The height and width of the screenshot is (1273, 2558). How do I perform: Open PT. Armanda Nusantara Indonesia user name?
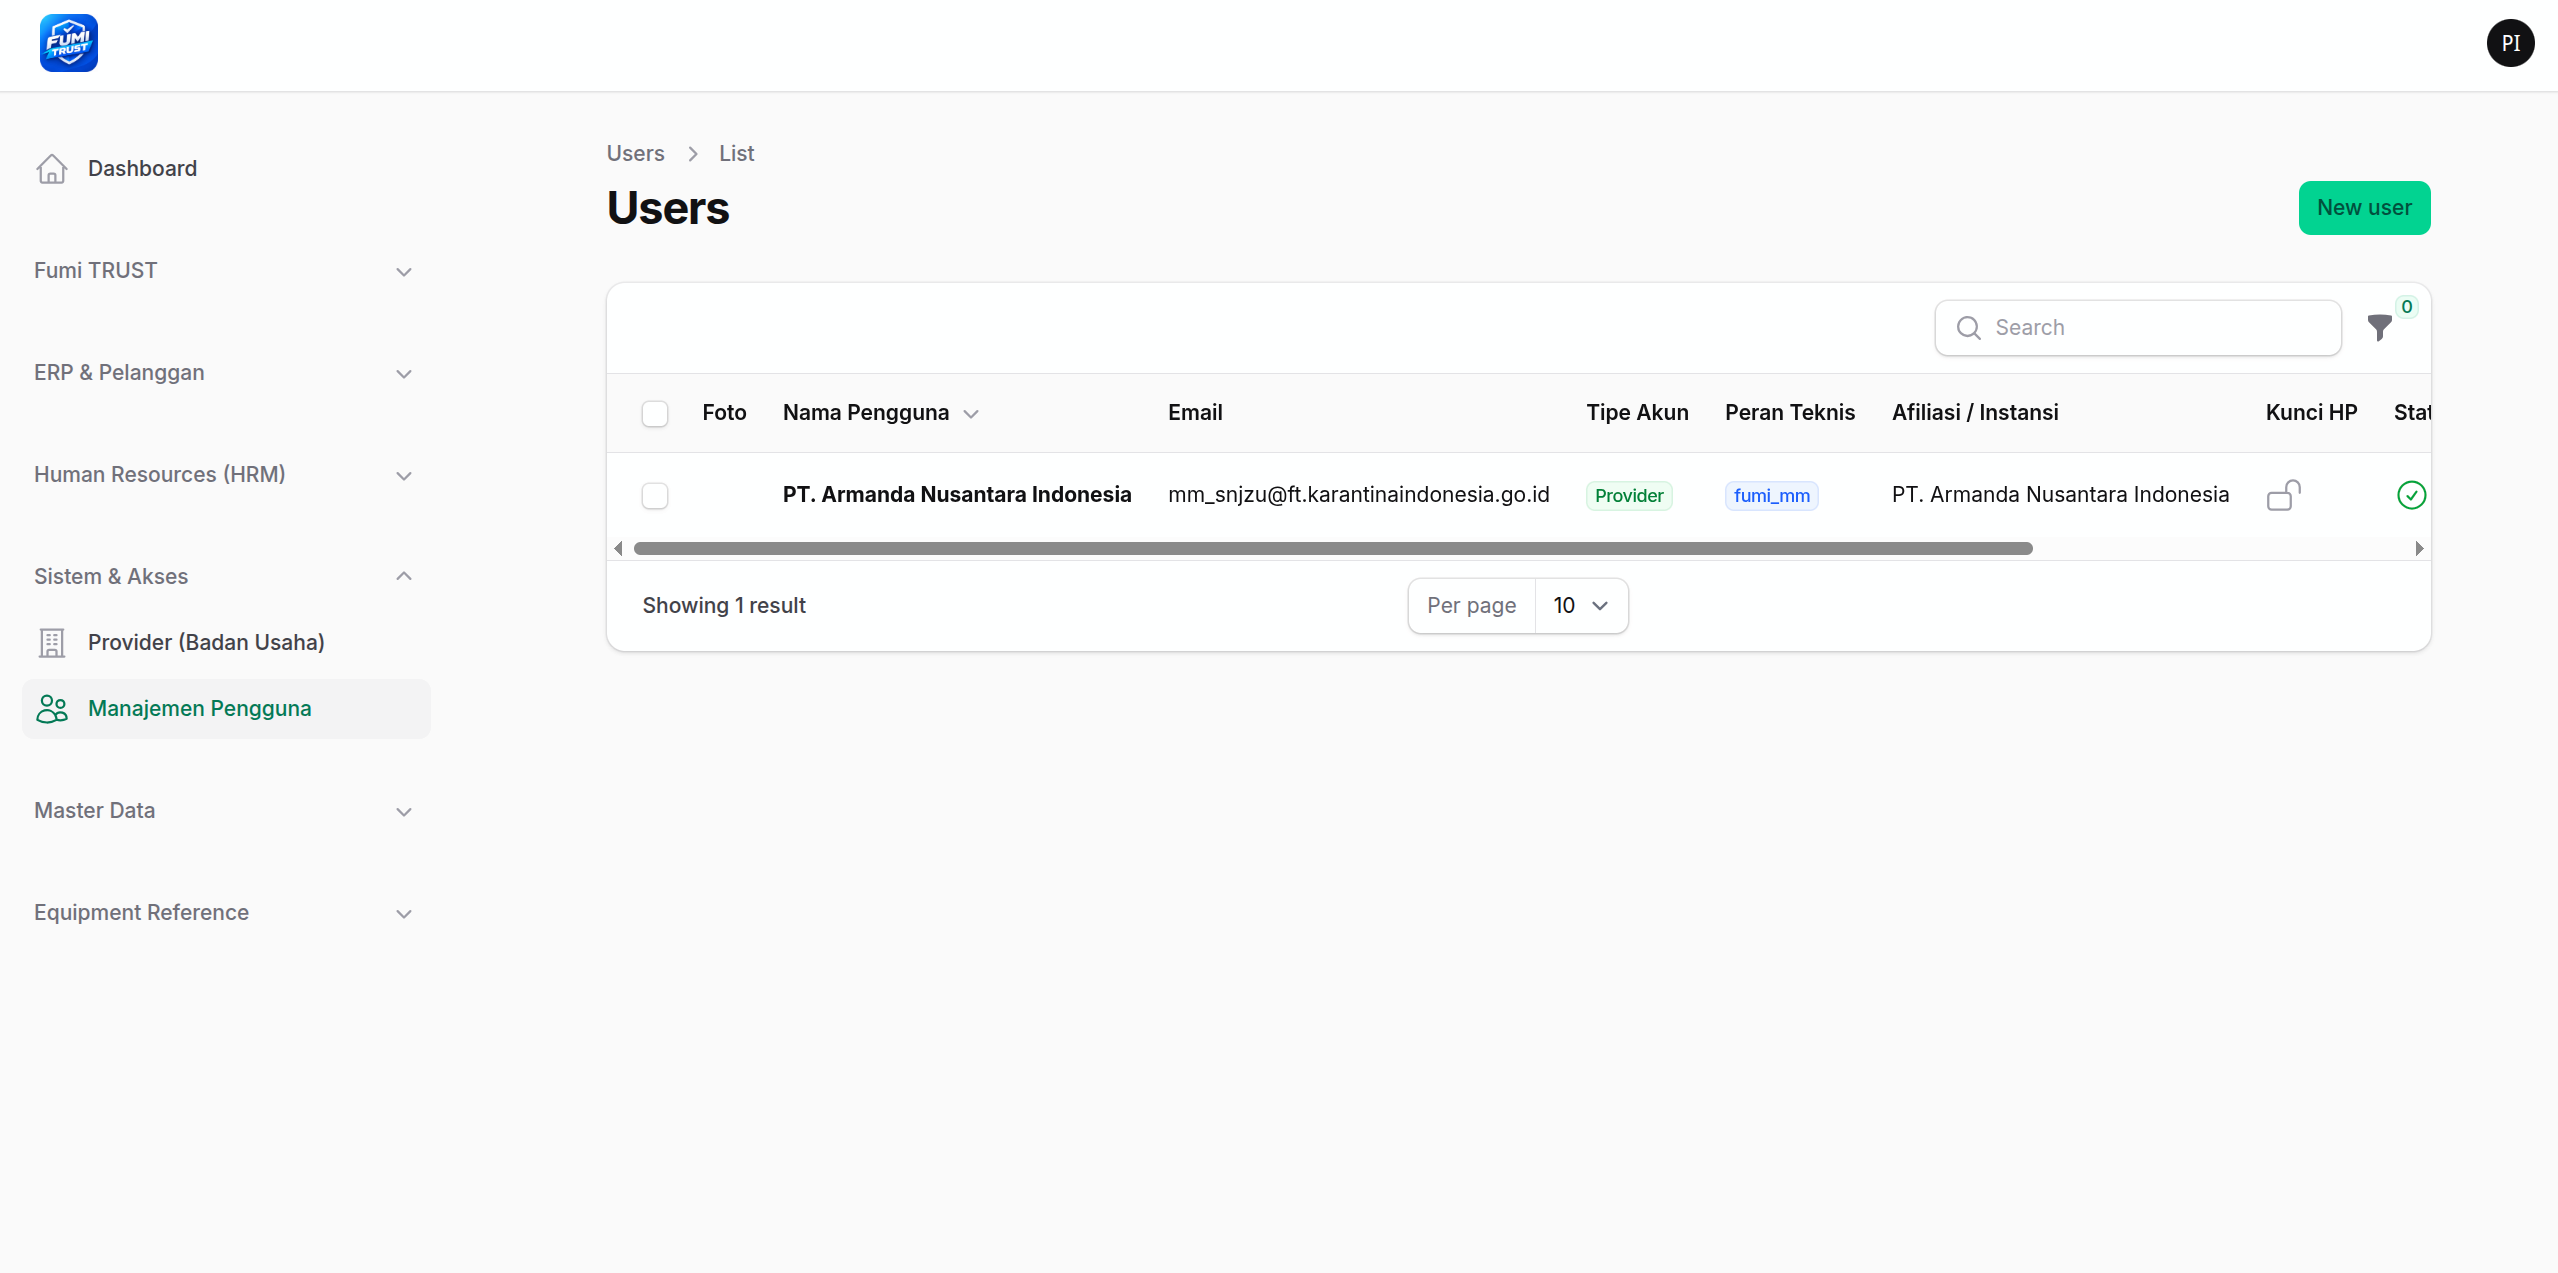(x=957, y=495)
